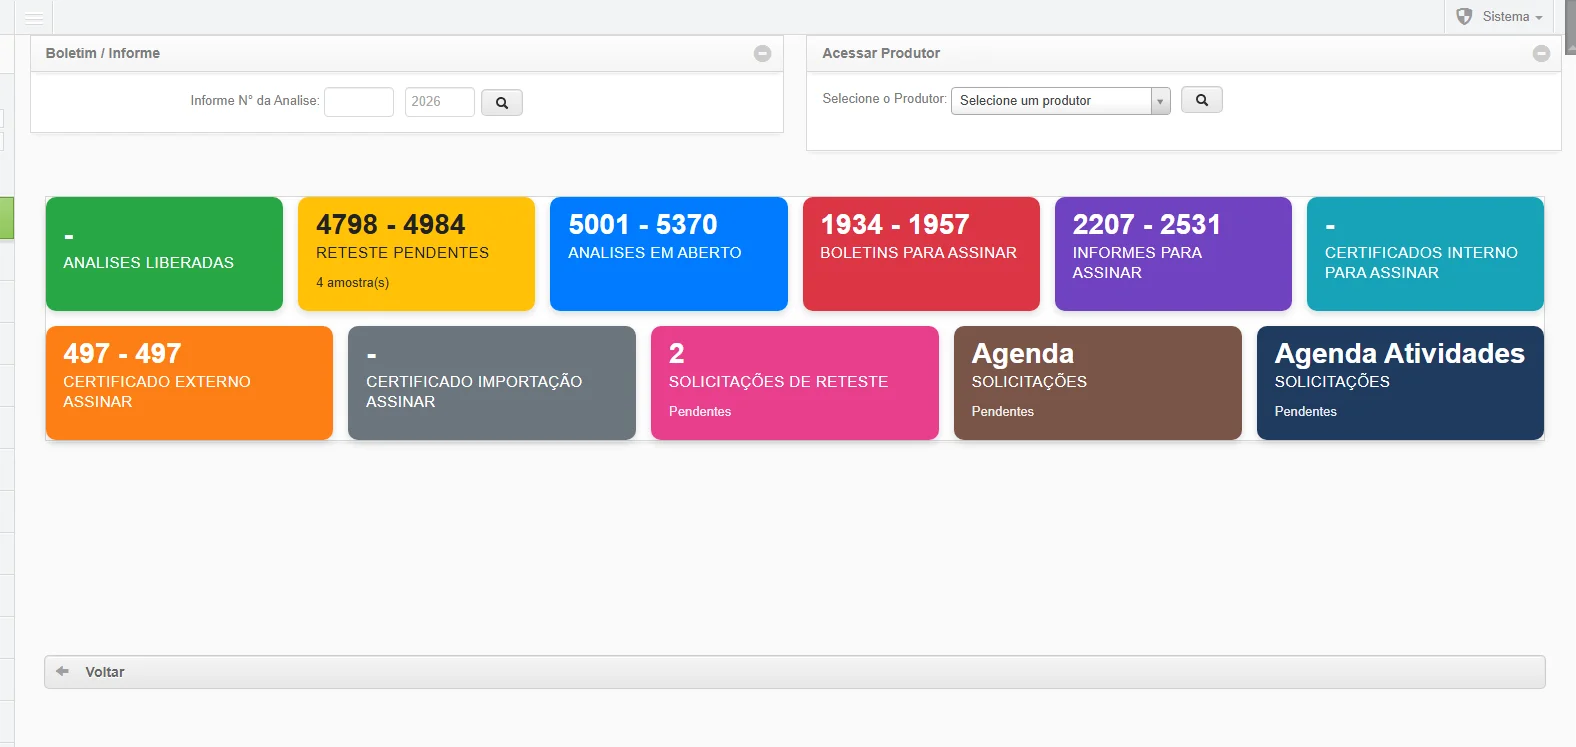Viewport: 1576px width, 747px height.
Task: Open the Agenda Atividades navy card
Action: point(1400,383)
